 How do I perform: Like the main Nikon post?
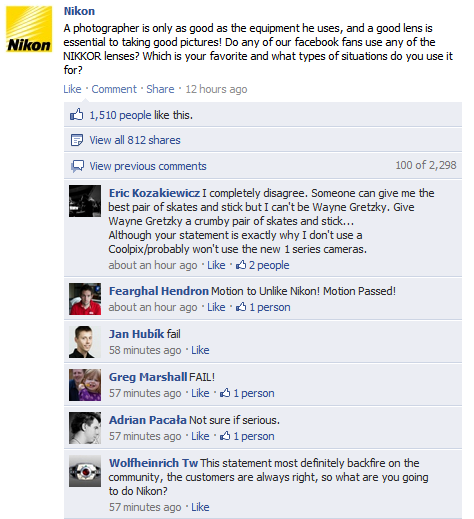72,89
